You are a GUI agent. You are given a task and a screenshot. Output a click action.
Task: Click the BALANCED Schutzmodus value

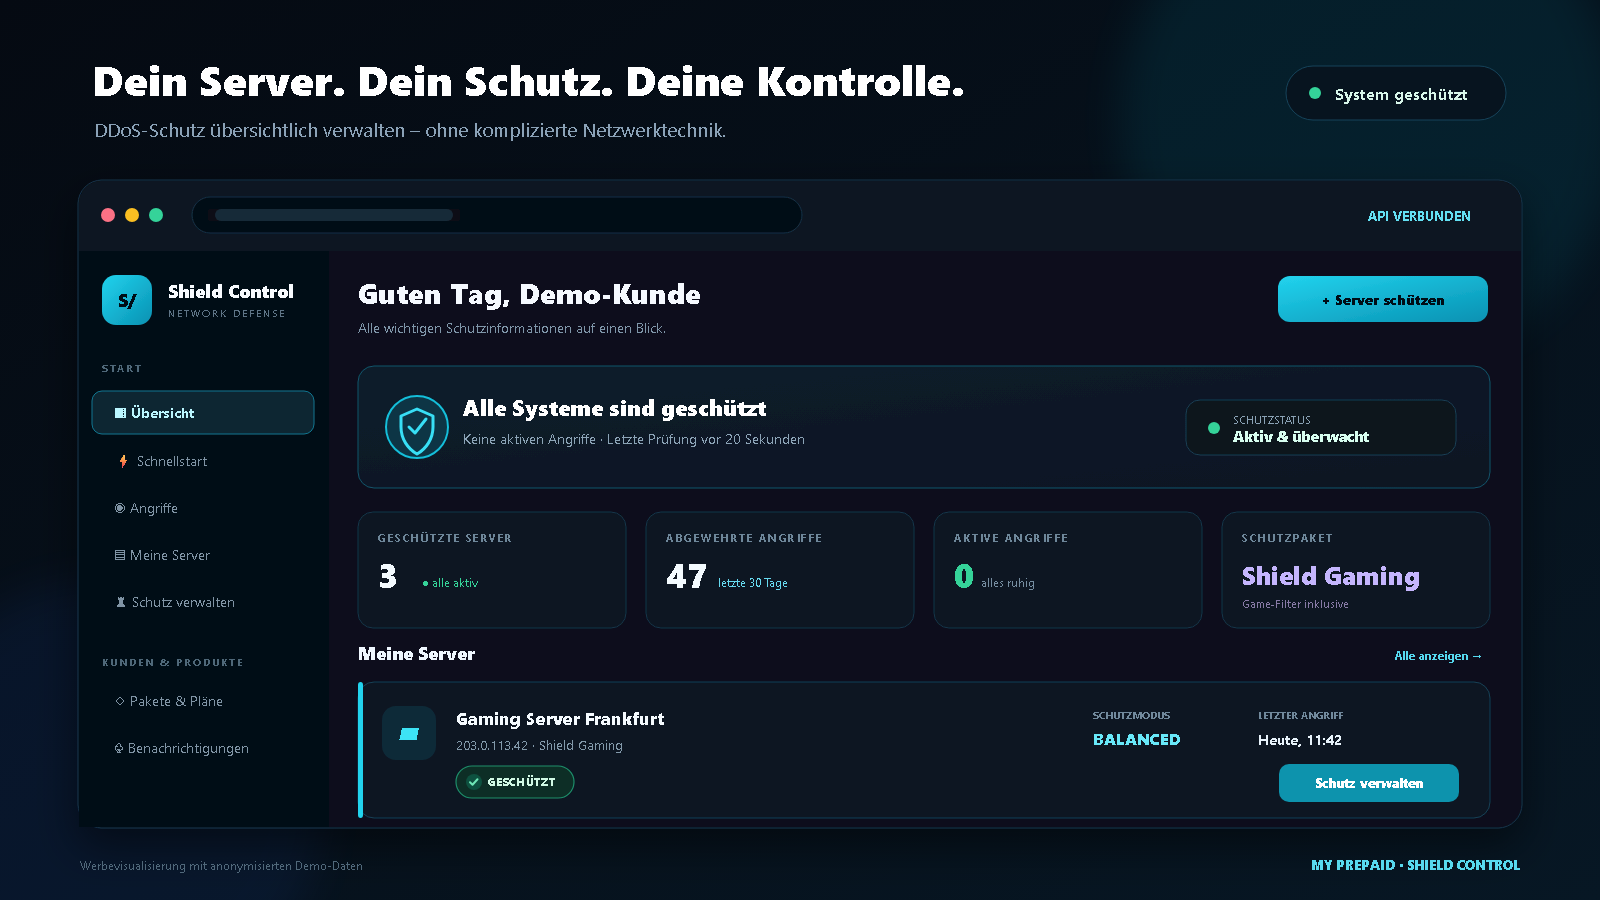click(x=1137, y=740)
